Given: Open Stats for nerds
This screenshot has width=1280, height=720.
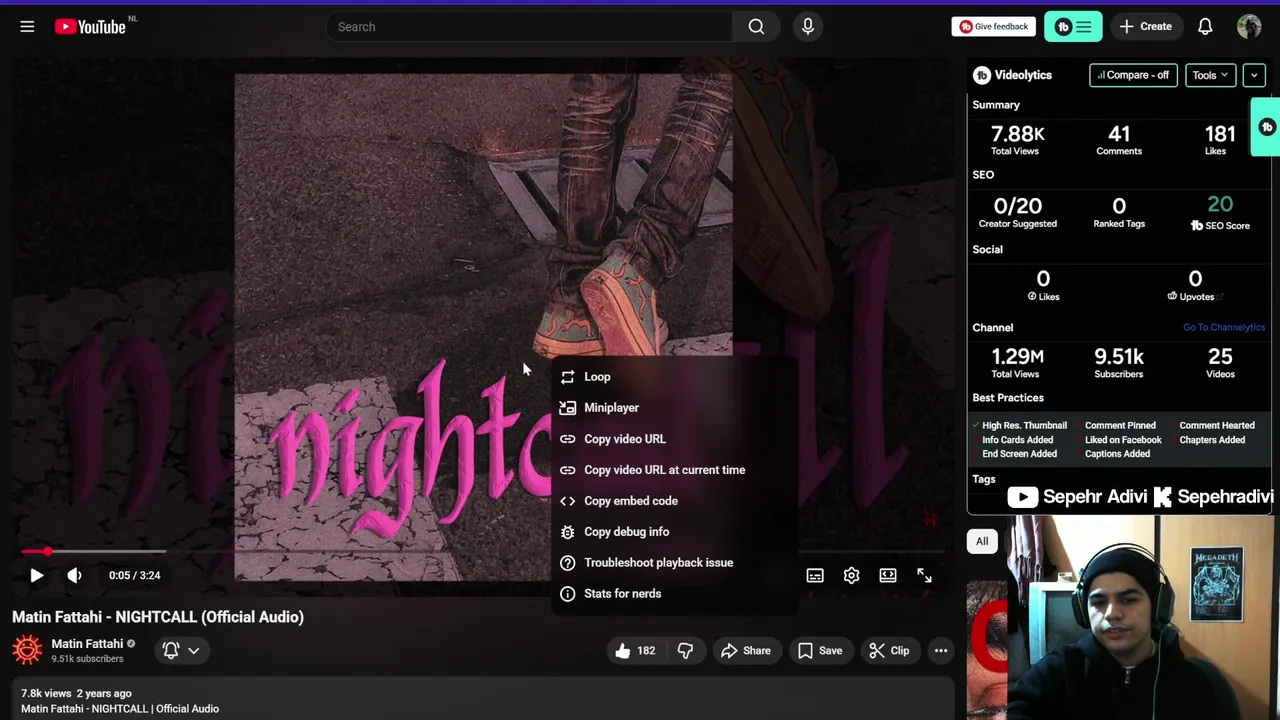Looking at the screenshot, I should pyautogui.click(x=675, y=594).
